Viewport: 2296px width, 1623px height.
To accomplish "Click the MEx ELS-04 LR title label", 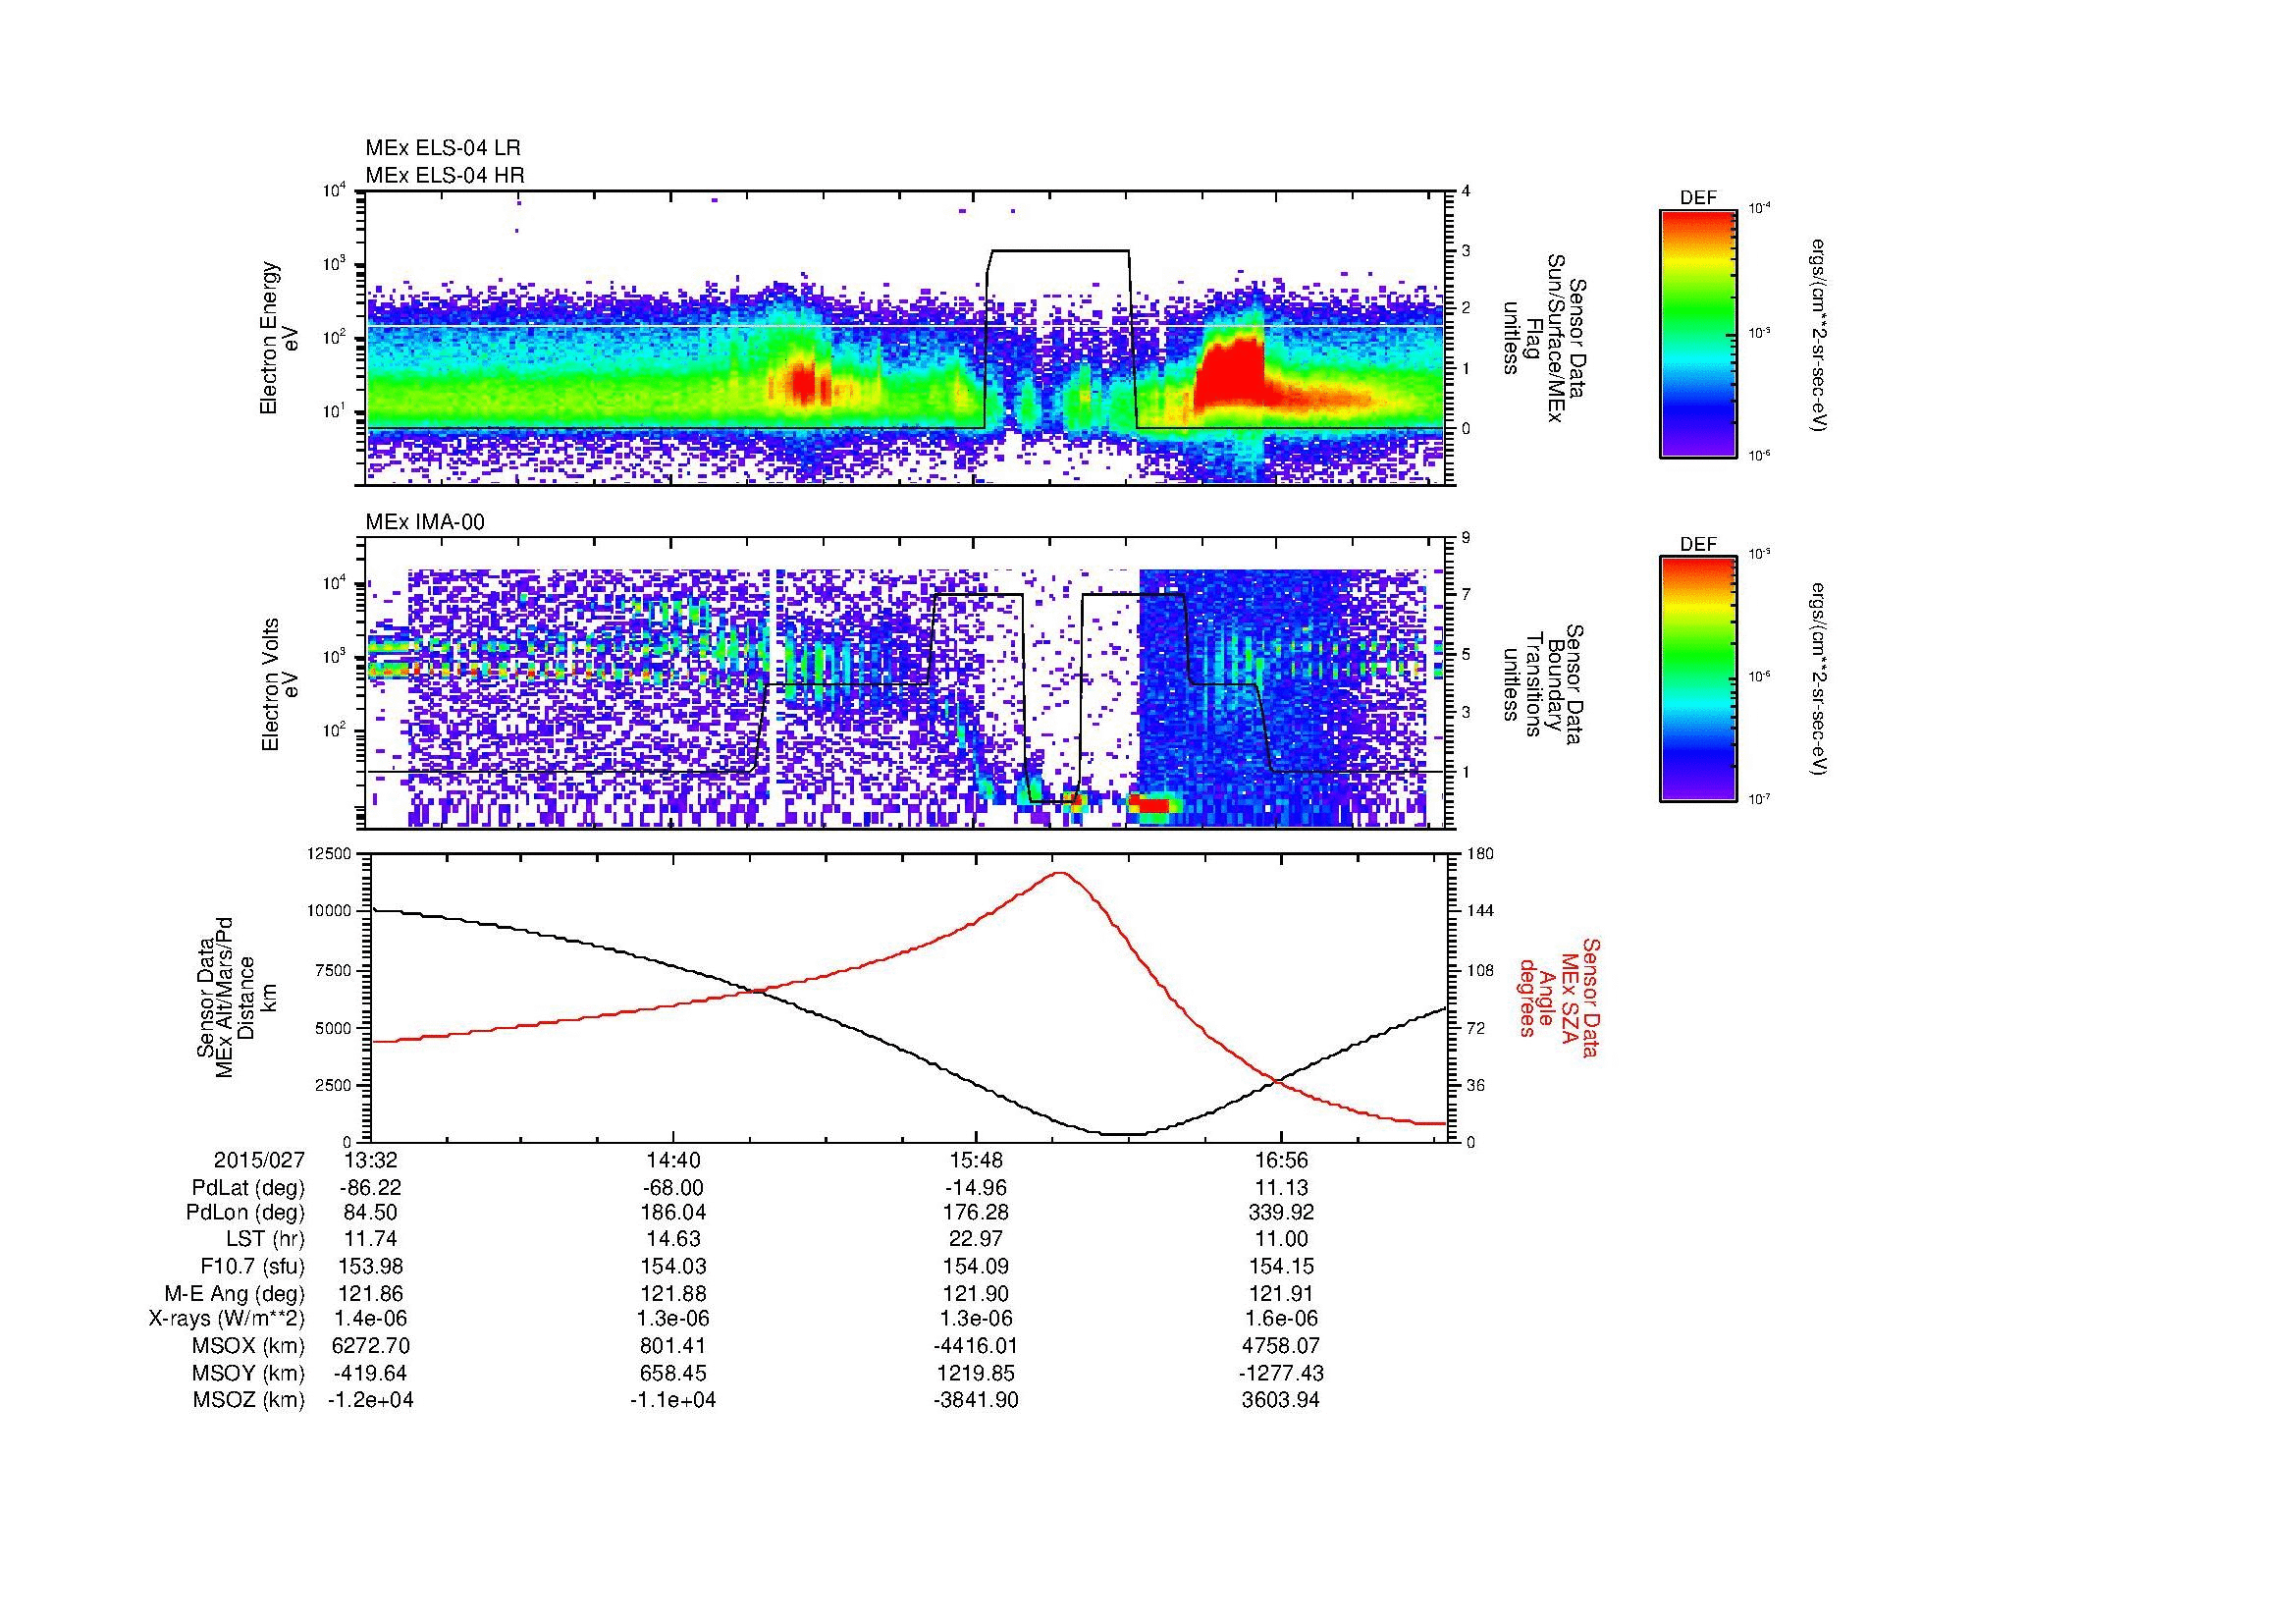I will click(443, 148).
